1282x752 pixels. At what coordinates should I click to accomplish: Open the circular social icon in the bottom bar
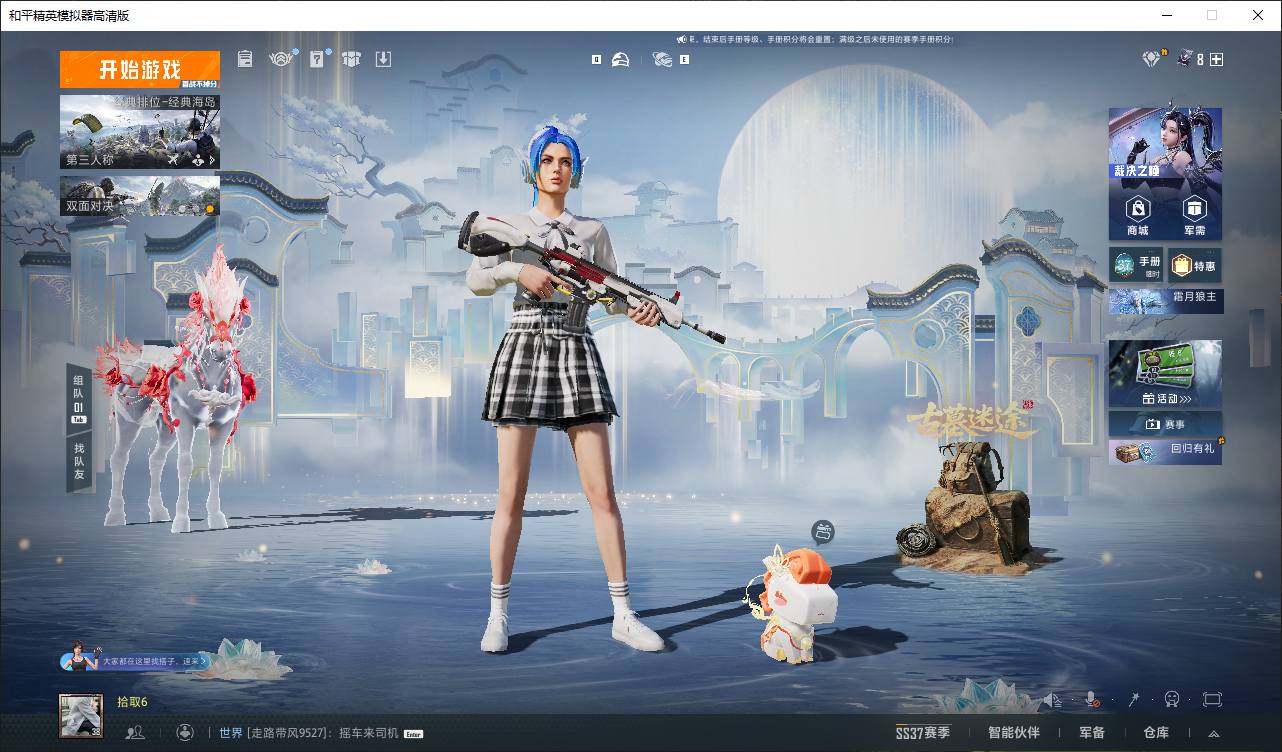[x=184, y=733]
